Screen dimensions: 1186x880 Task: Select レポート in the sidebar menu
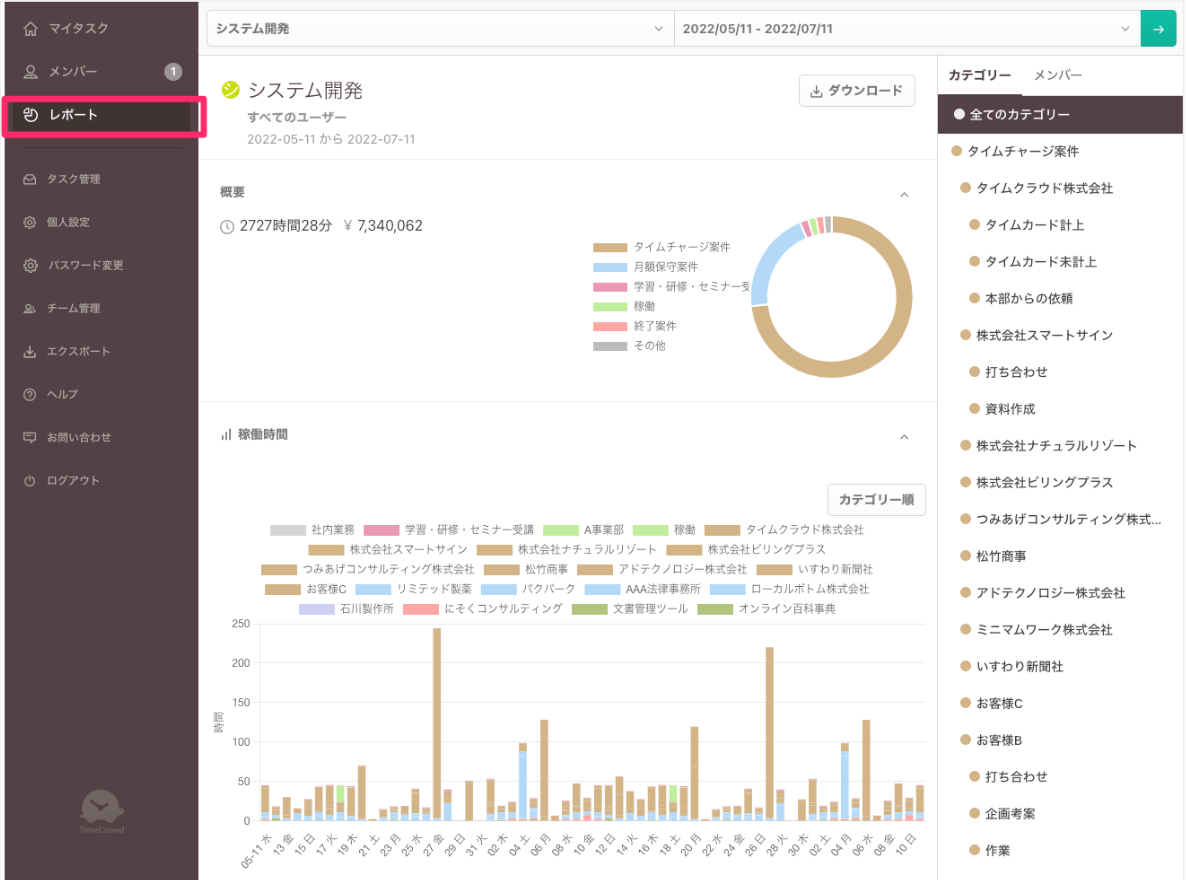click(102, 116)
